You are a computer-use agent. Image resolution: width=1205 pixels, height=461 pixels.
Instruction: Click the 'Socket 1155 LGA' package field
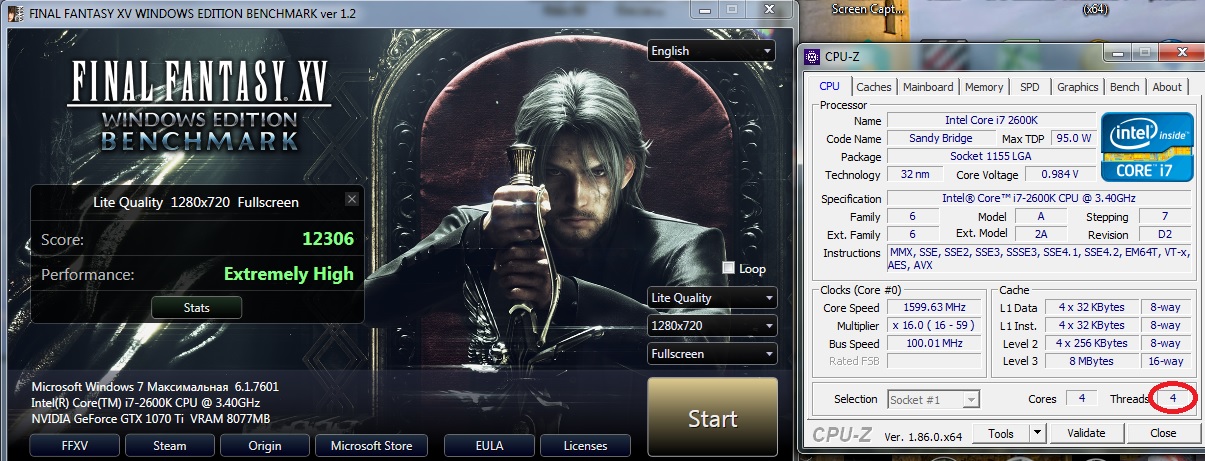tap(990, 157)
